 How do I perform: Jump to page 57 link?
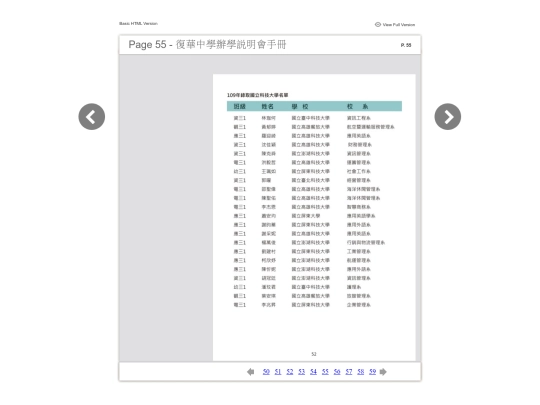pos(349,372)
